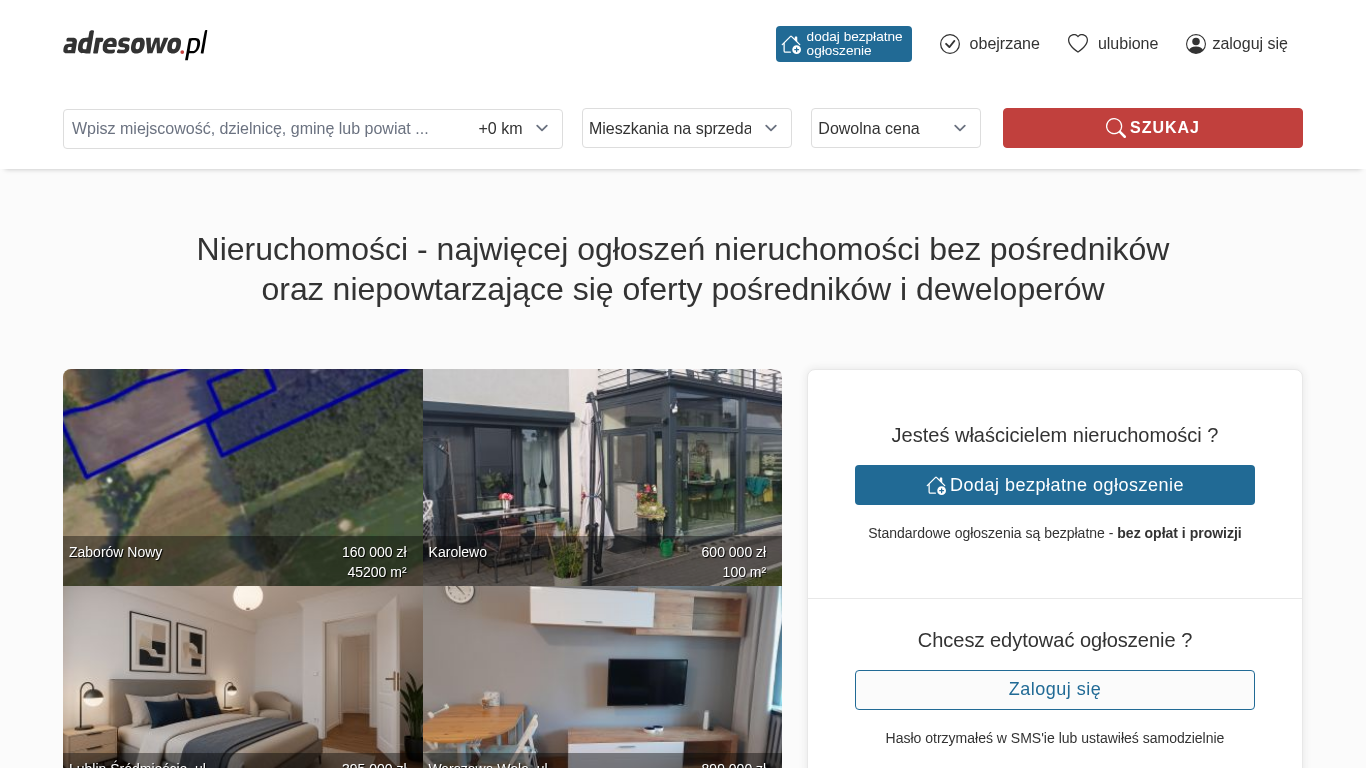Click the adresowo.pl logo
The height and width of the screenshot is (768, 1366).
pos(135,44)
